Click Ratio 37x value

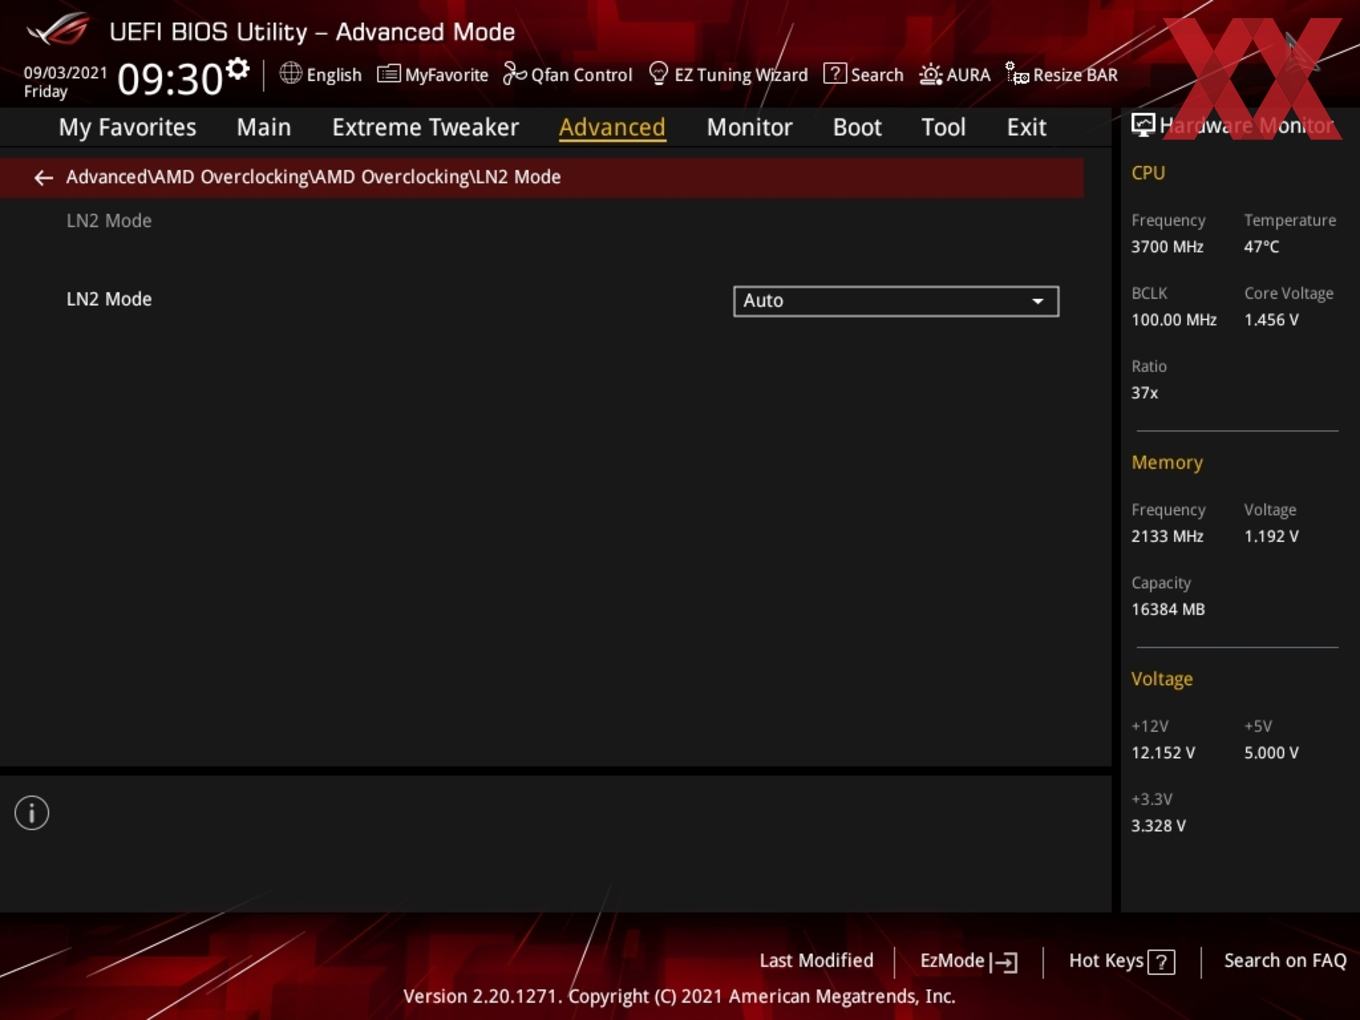tap(1144, 393)
